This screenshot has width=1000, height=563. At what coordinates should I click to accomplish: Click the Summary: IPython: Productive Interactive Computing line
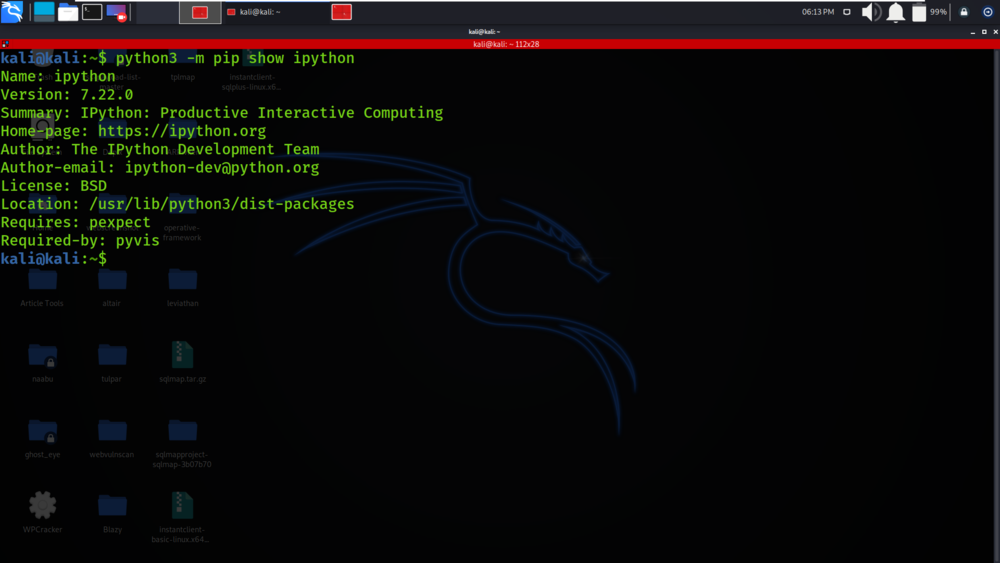click(222, 113)
